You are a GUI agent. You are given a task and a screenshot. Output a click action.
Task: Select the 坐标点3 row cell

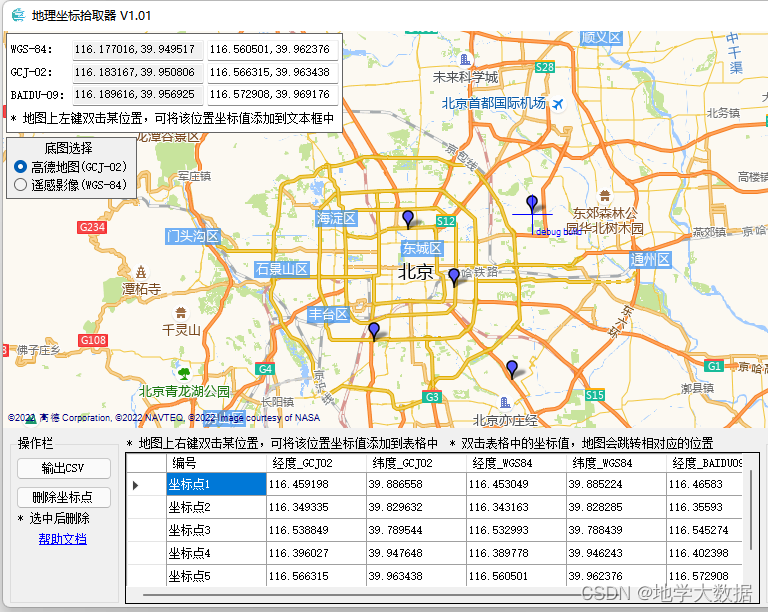point(216,530)
